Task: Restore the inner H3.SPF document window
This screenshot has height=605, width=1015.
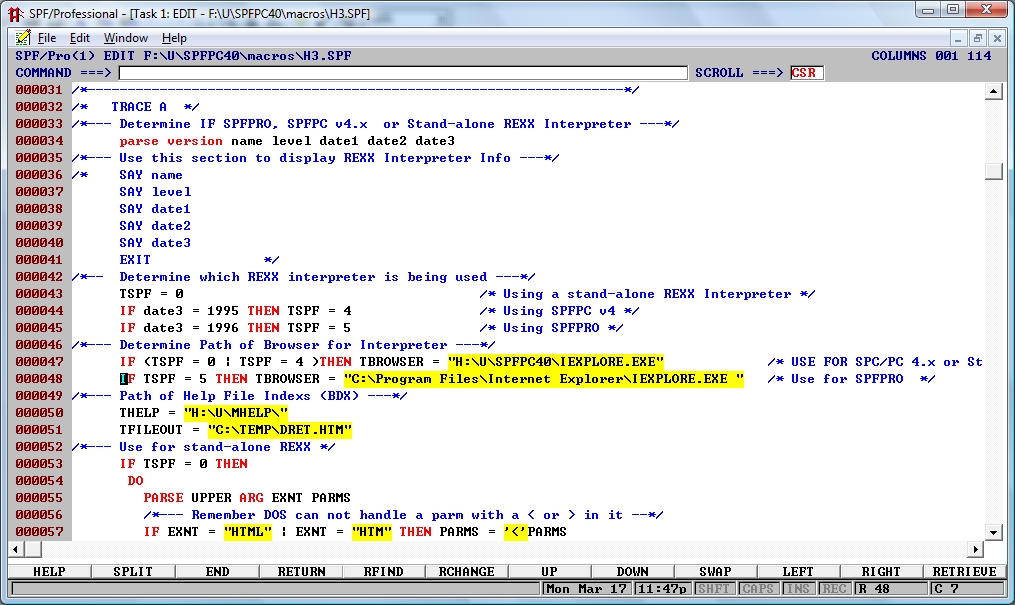Action: click(977, 39)
